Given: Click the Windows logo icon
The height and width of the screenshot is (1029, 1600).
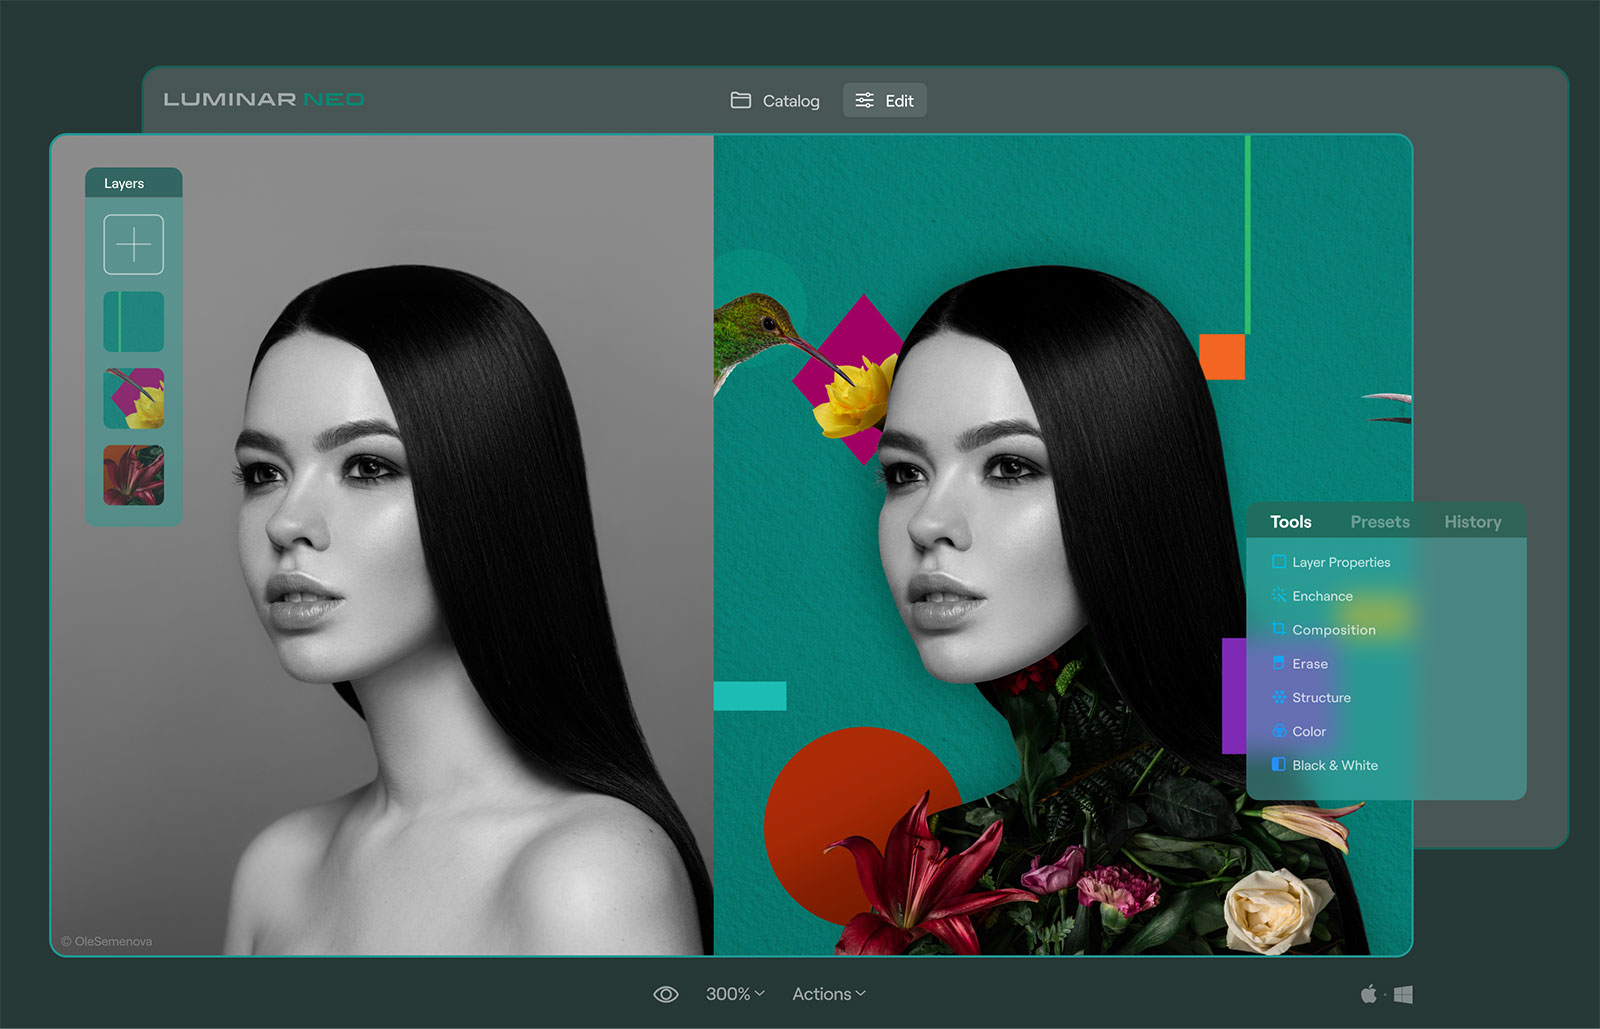Looking at the screenshot, I should (x=1403, y=994).
